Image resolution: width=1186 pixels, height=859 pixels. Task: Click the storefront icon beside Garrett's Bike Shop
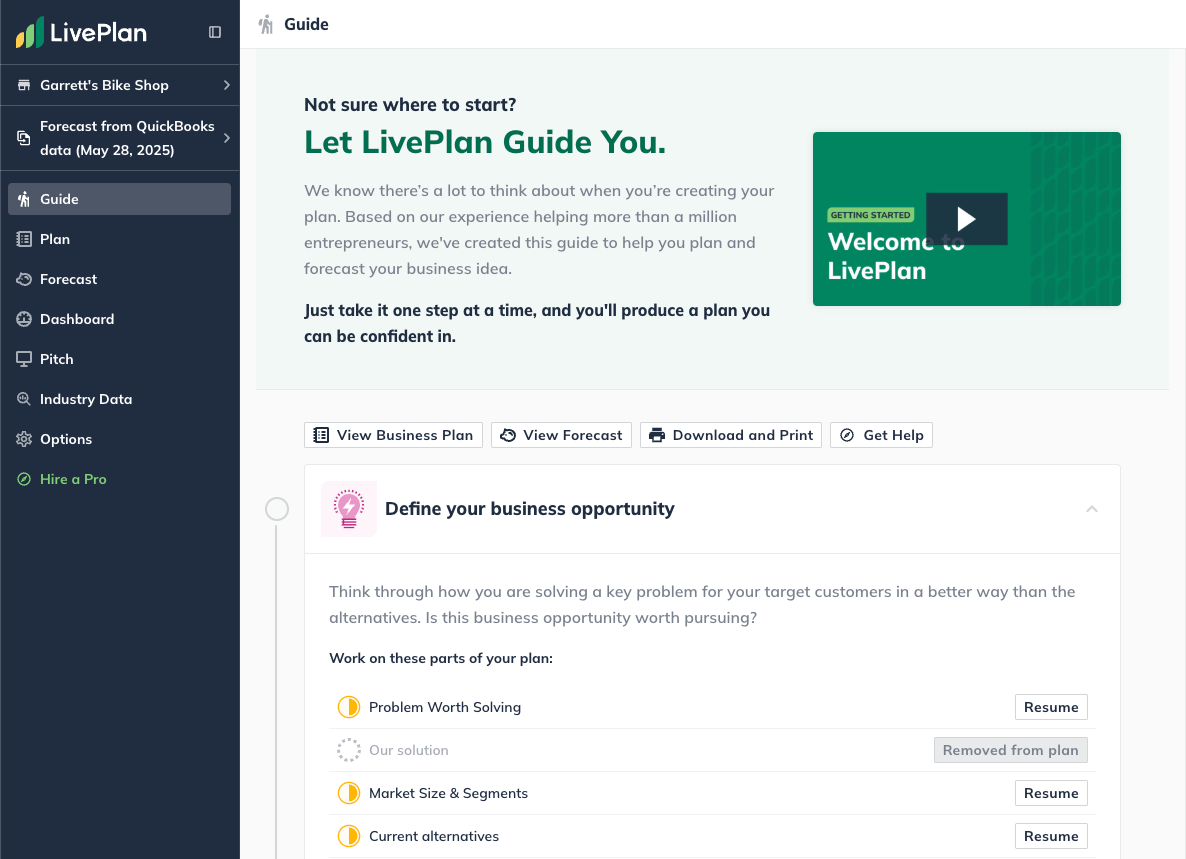click(x=24, y=85)
